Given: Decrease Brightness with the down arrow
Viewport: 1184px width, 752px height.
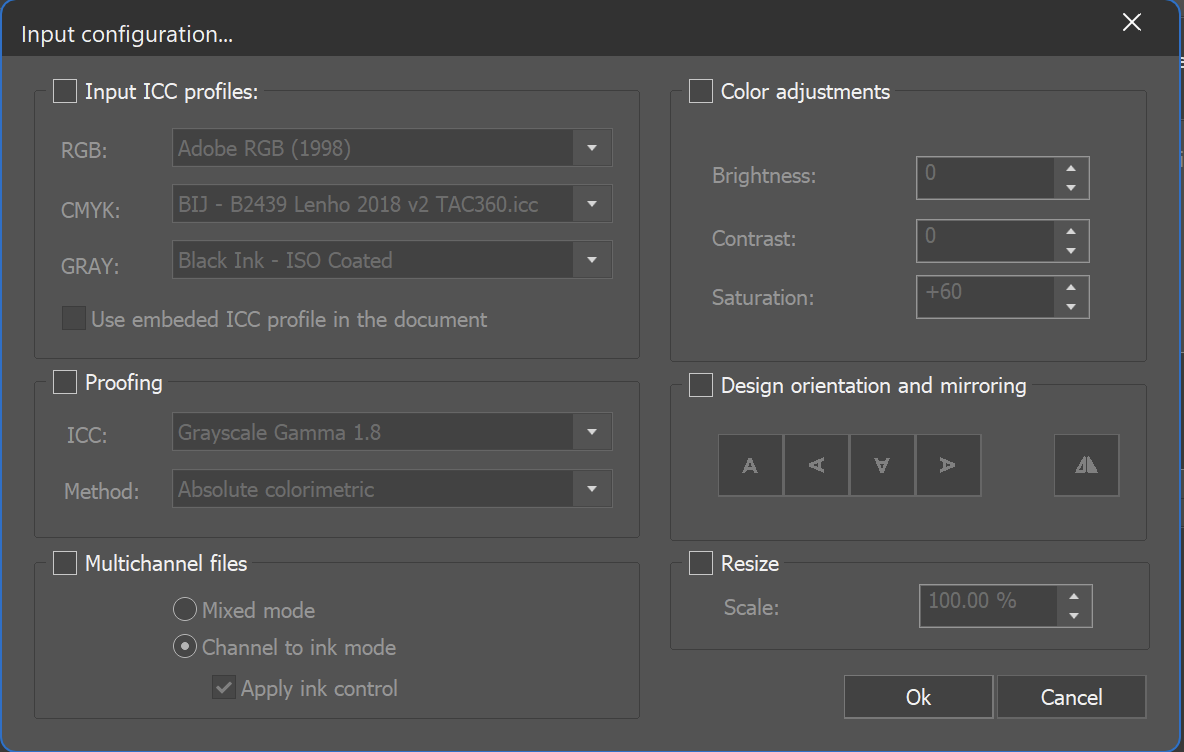Looking at the screenshot, I should [x=1071, y=188].
